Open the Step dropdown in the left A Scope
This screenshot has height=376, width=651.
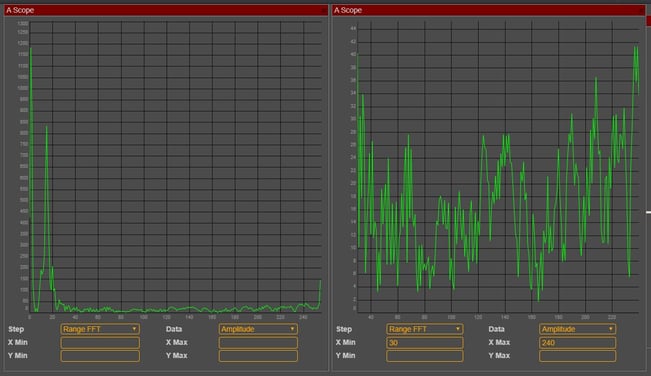click(x=100, y=329)
